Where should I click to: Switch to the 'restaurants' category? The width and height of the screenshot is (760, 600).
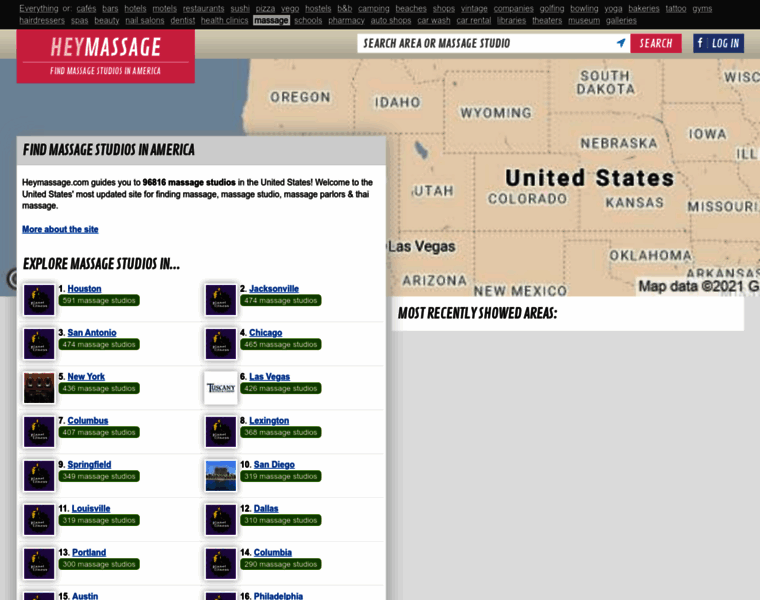203,8
